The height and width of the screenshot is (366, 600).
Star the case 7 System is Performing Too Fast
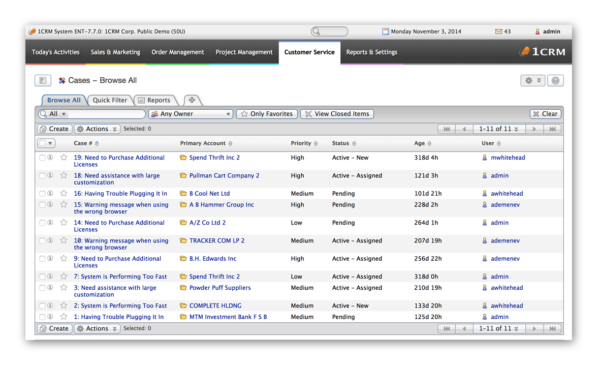[x=64, y=276]
